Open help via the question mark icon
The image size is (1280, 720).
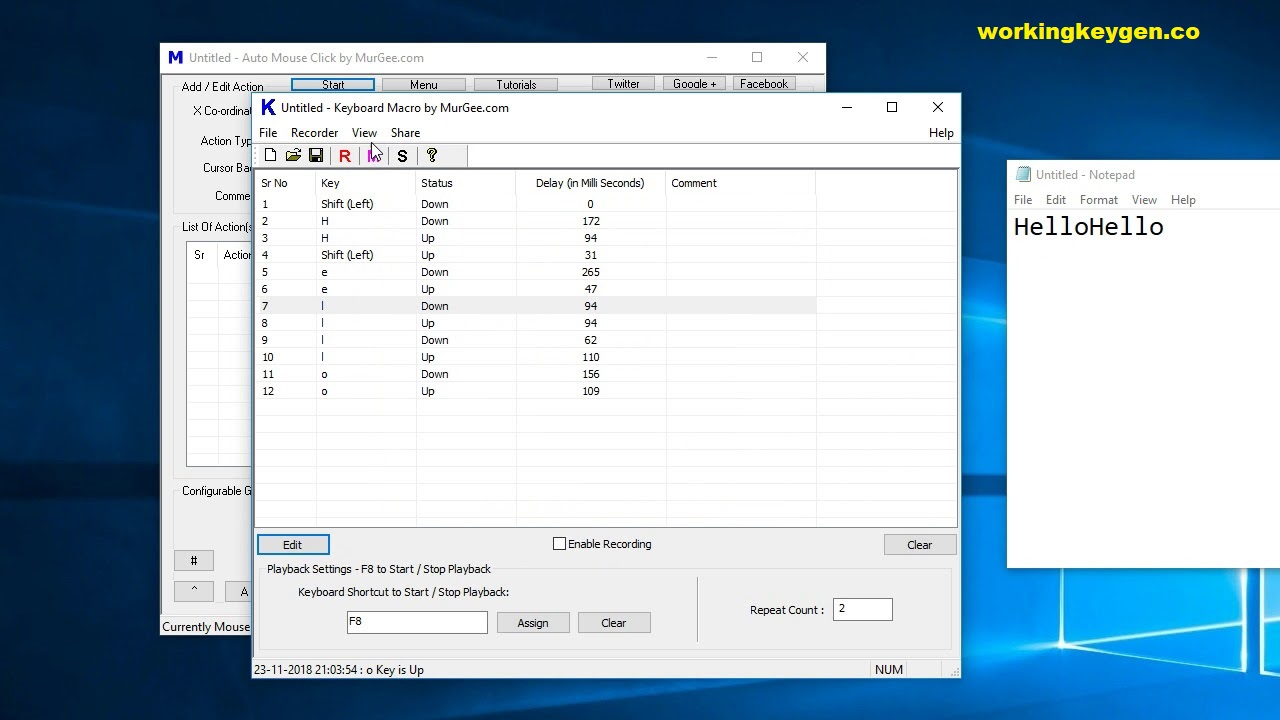click(431, 155)
